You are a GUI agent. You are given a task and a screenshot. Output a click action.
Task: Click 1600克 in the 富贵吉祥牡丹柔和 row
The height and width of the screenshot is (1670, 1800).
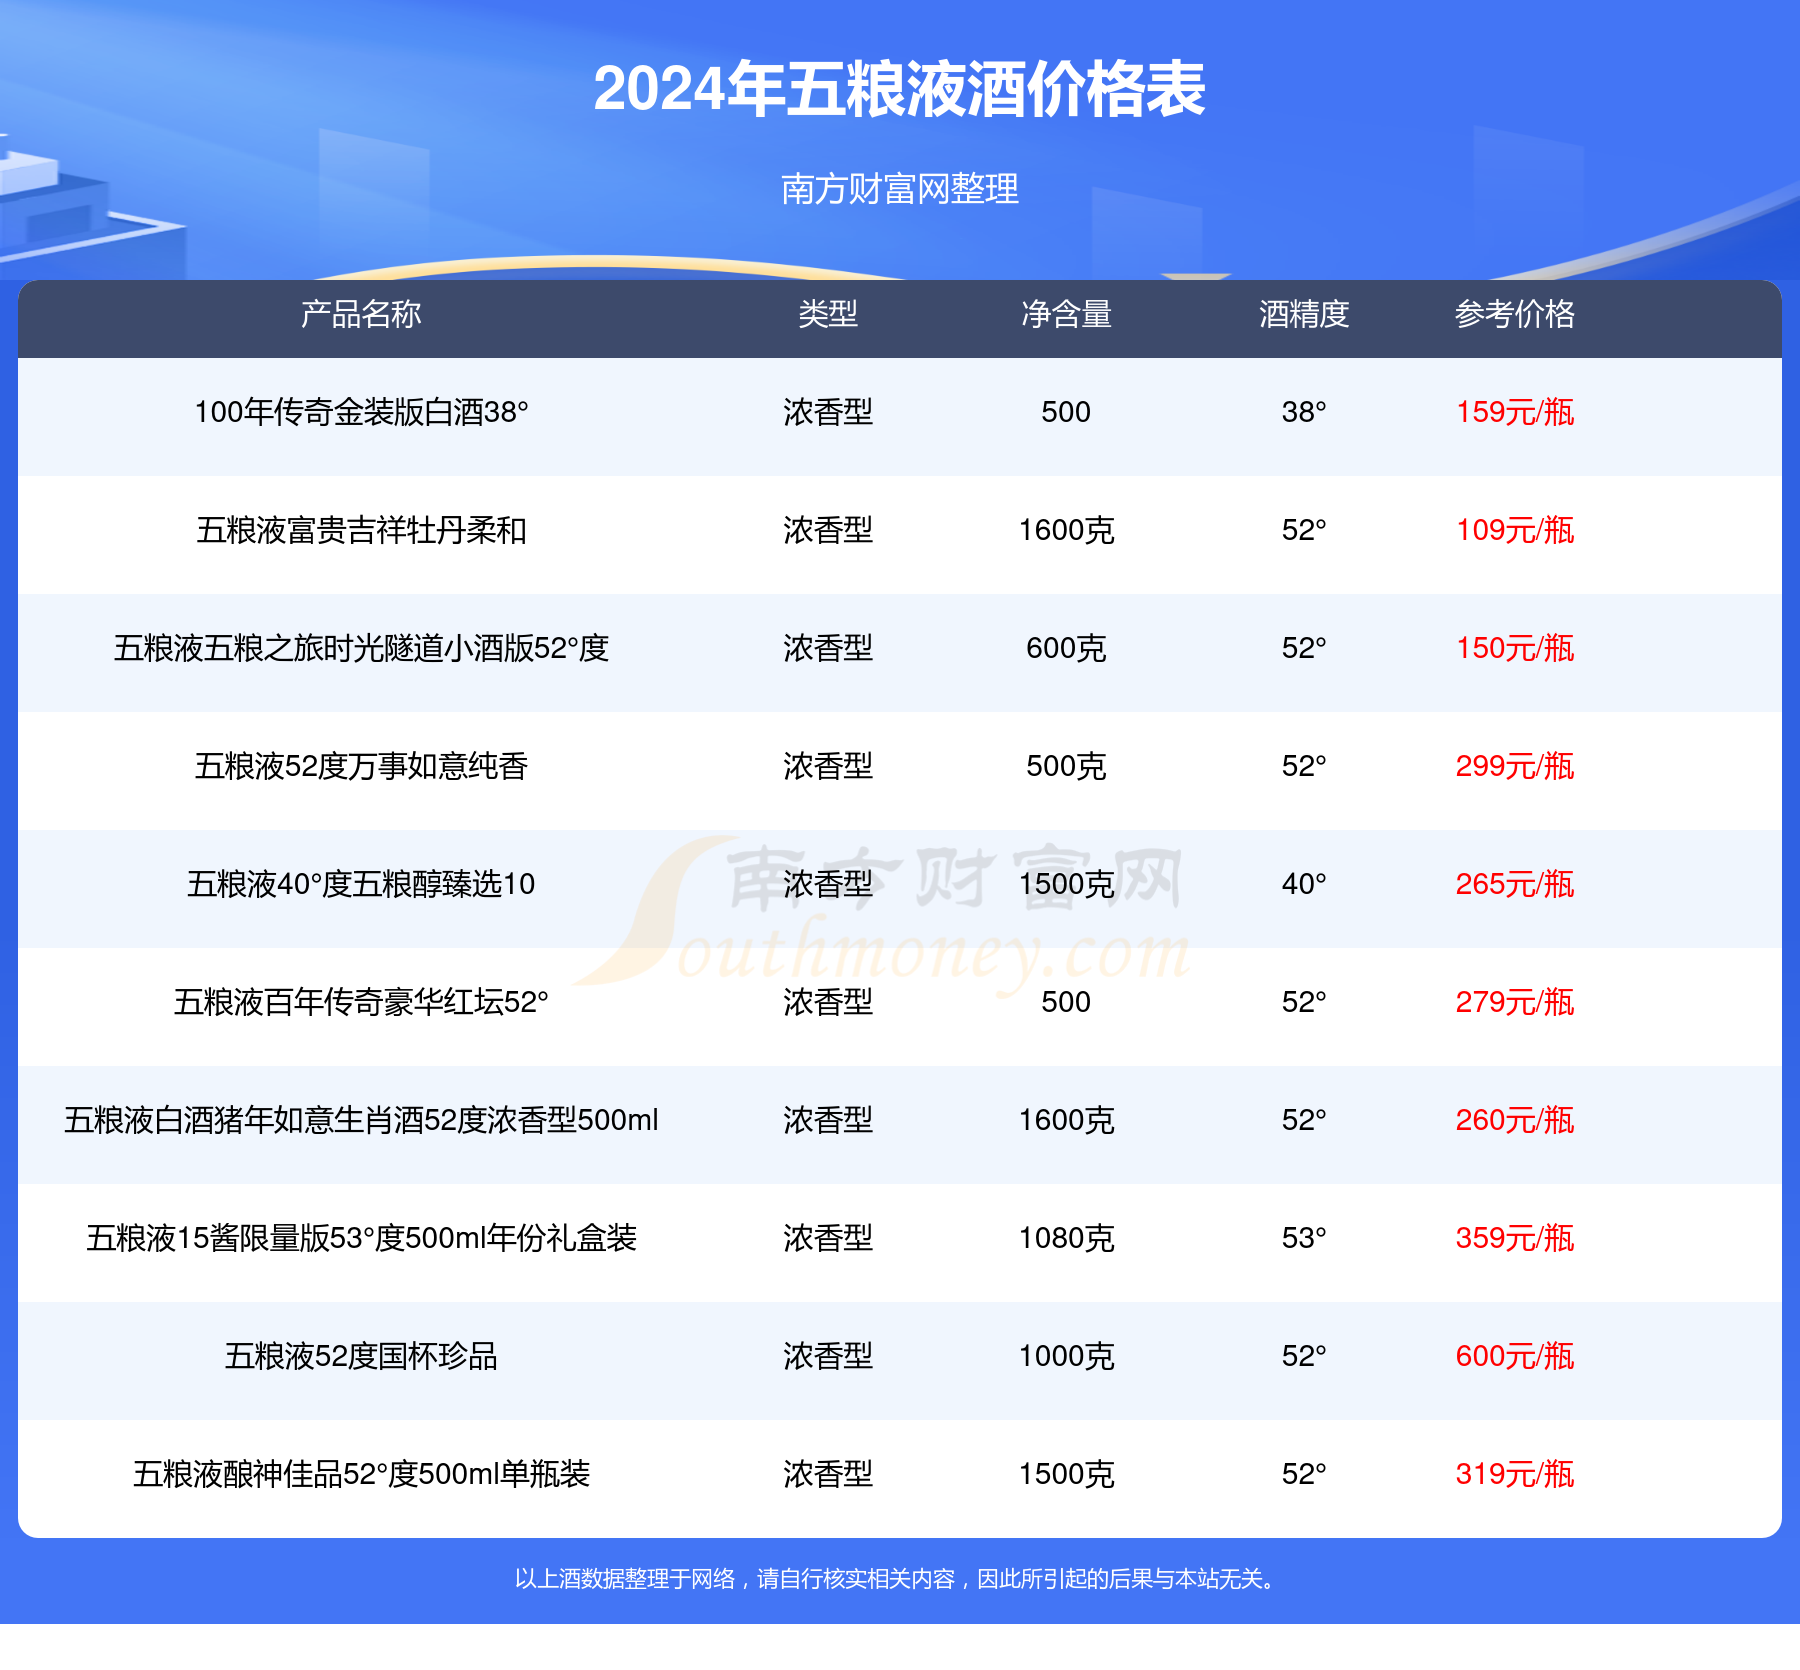1066,530
